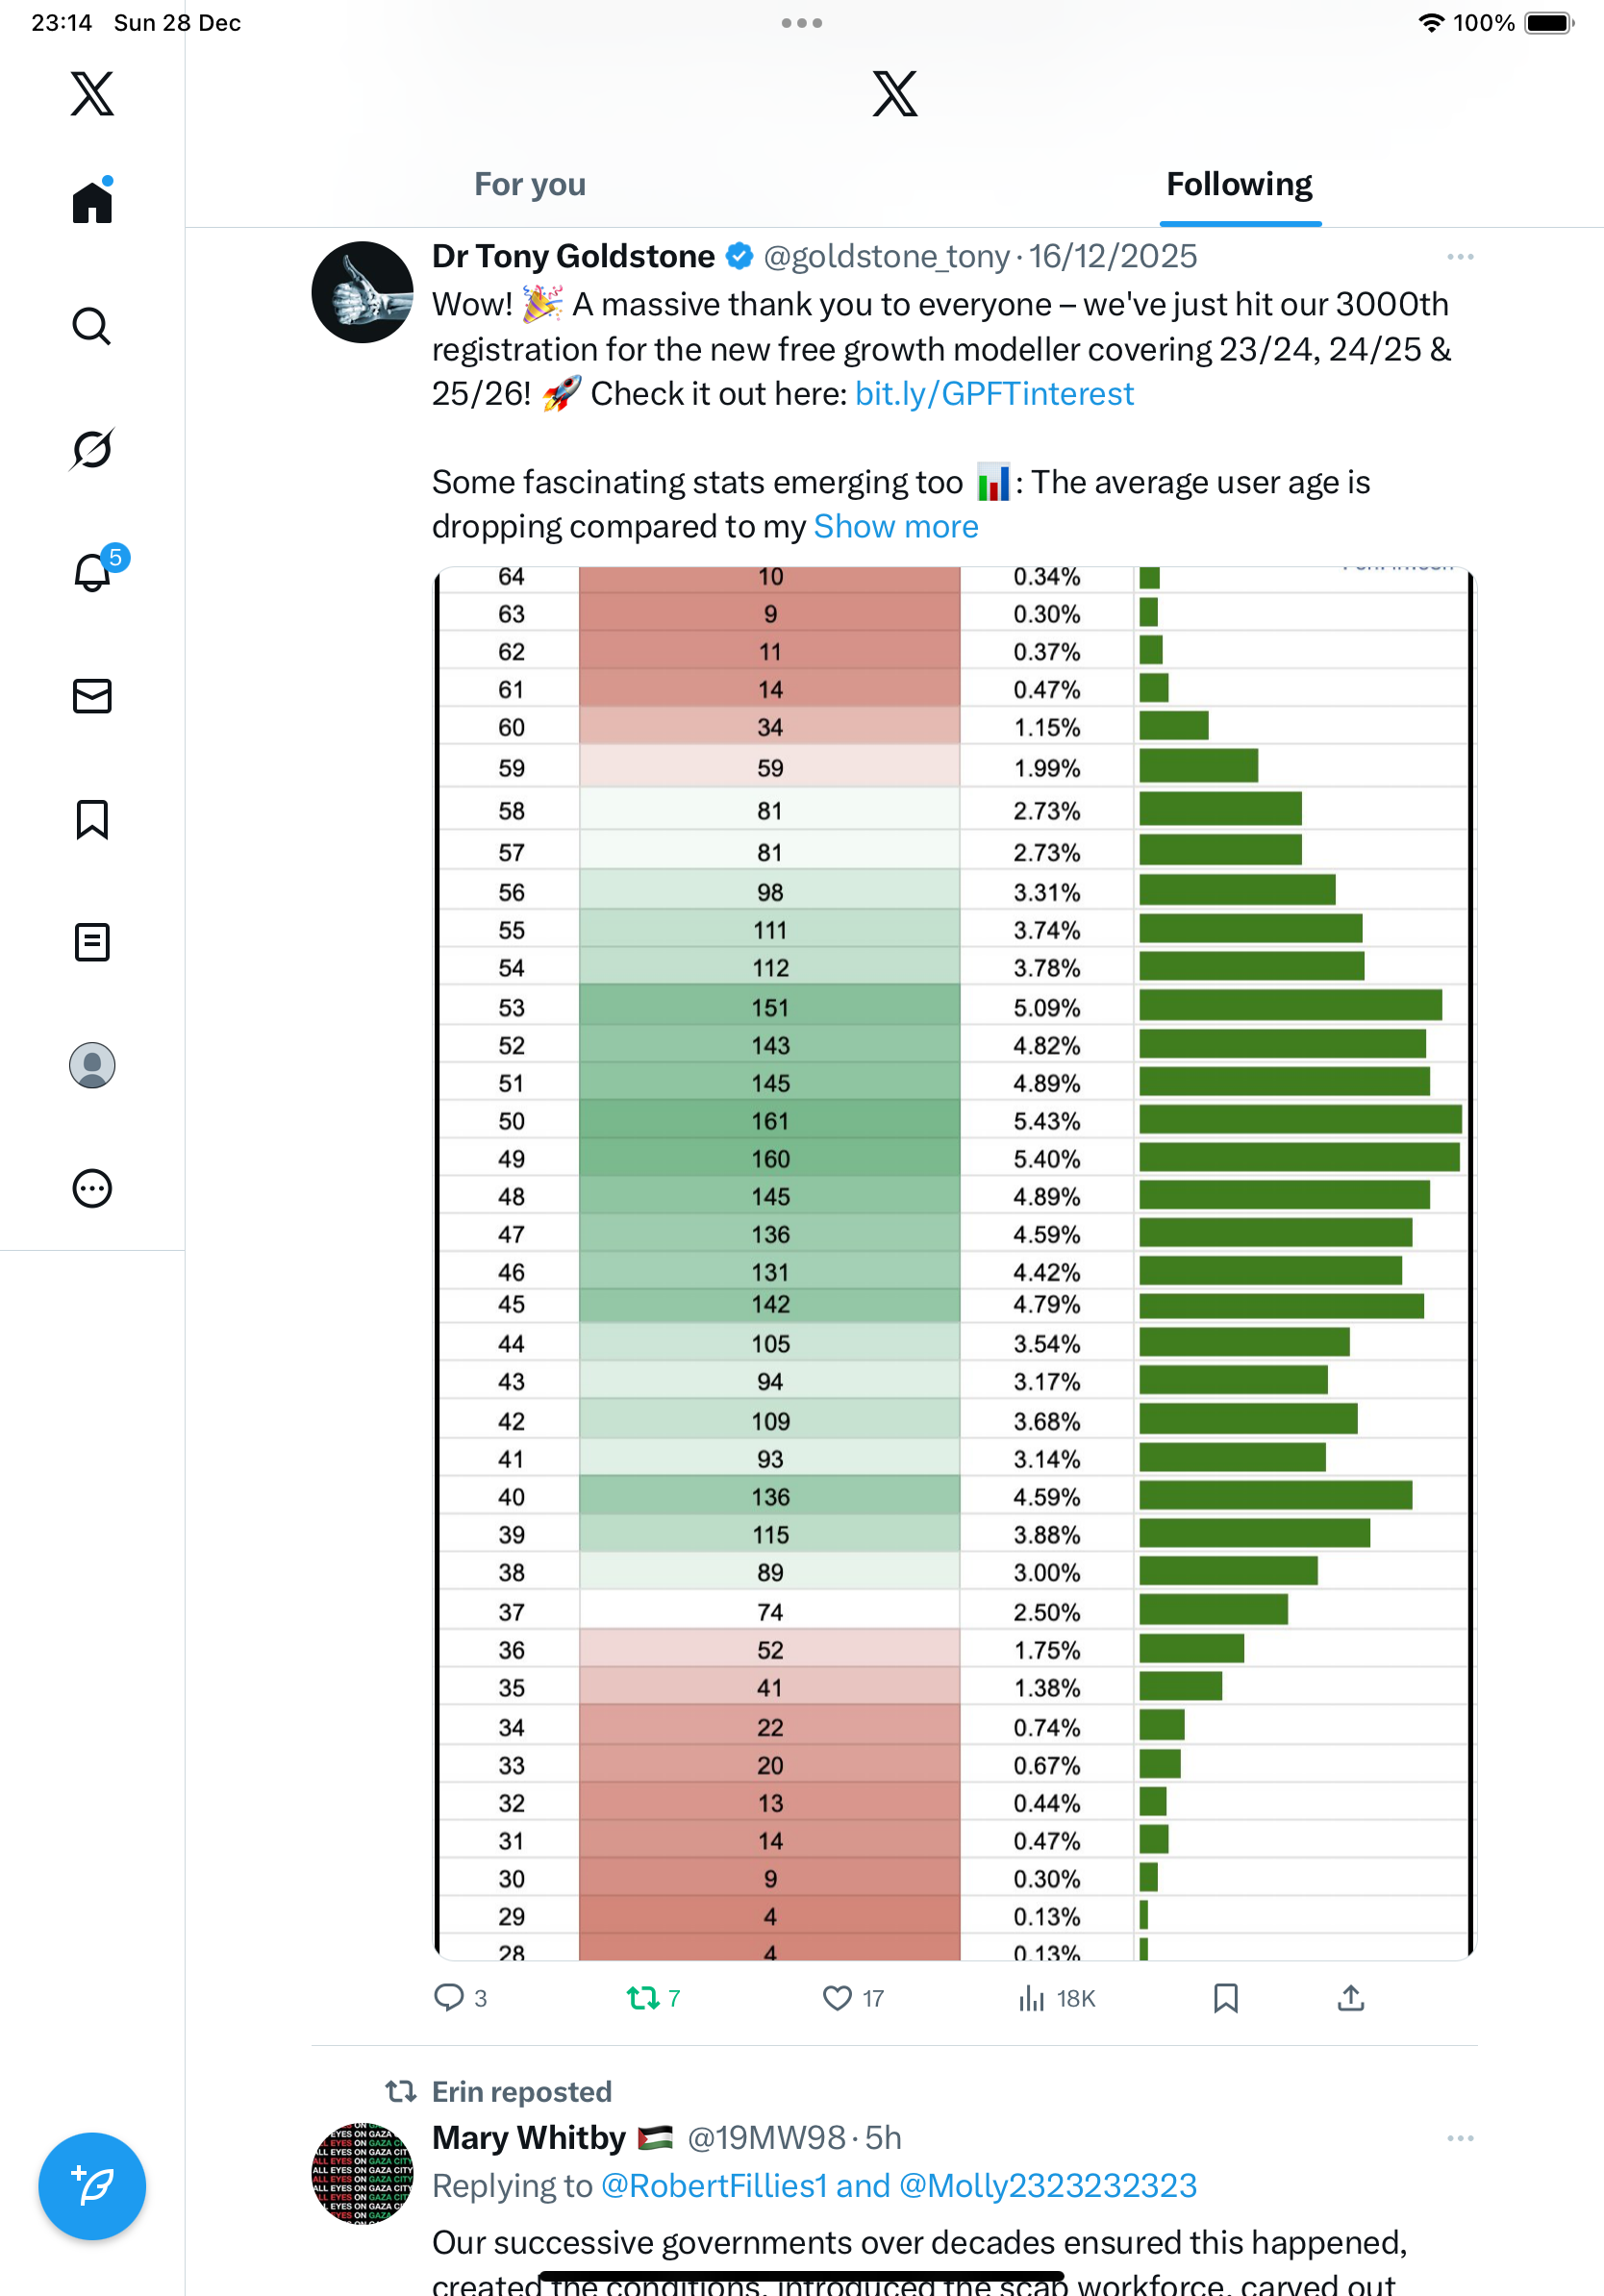Open Lists icon in sidebar
1604x2296 pixels.
(x=92, y=942)
